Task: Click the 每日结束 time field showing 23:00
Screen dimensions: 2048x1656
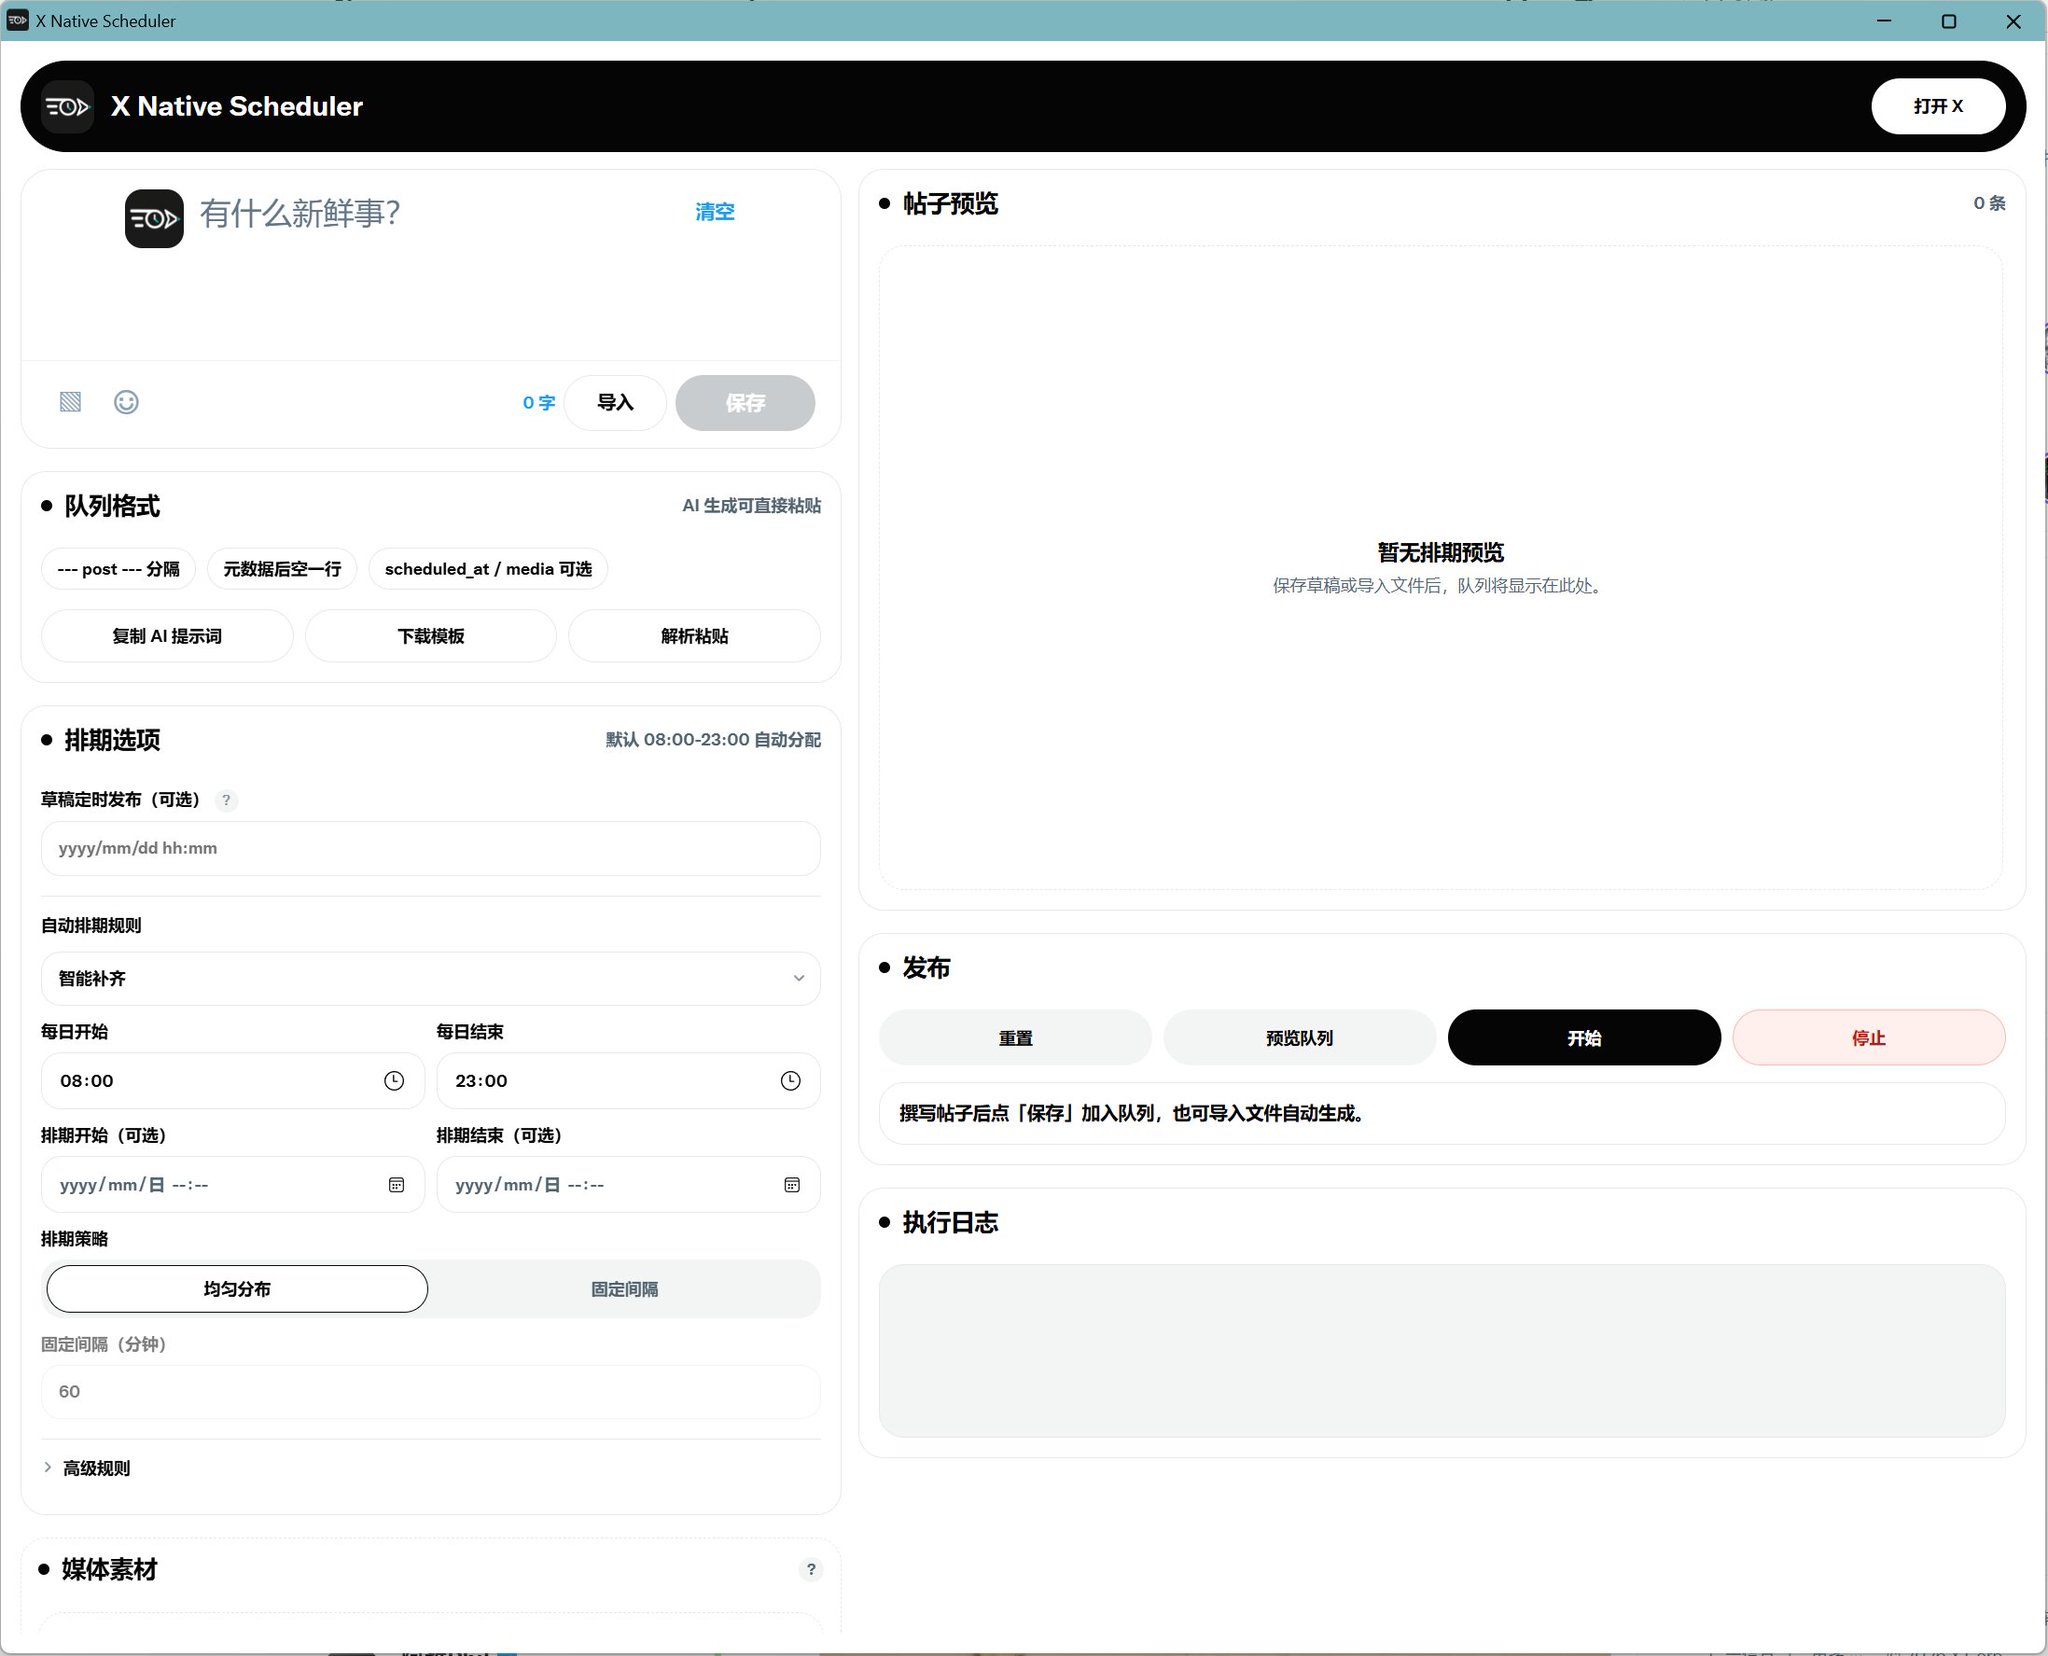Action: [x=629, y=1081]
